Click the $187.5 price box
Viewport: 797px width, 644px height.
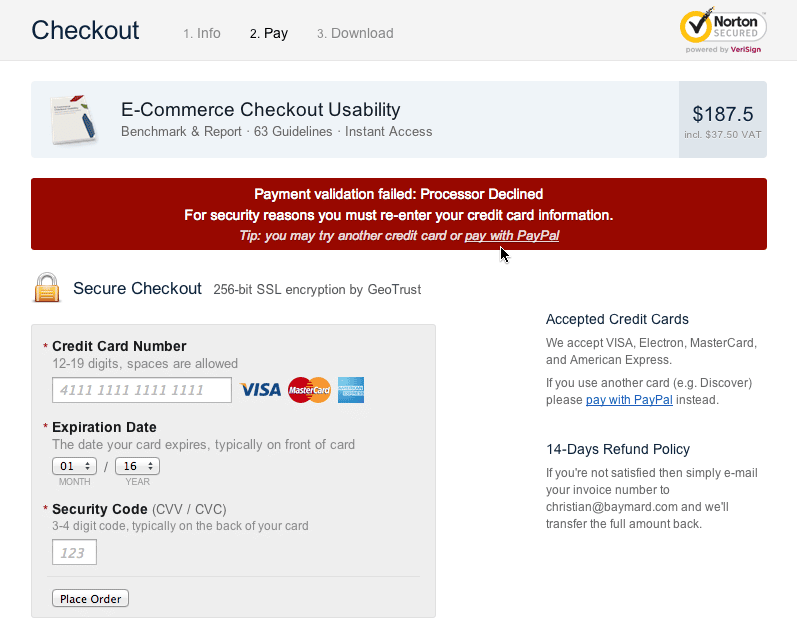(722, 120)
